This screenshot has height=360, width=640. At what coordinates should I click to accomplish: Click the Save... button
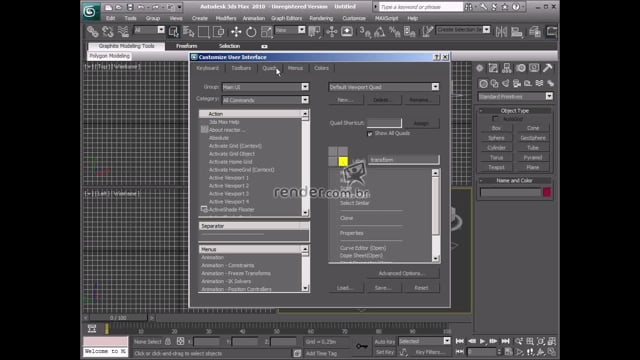pyautogui.click(x=383, y=288)
